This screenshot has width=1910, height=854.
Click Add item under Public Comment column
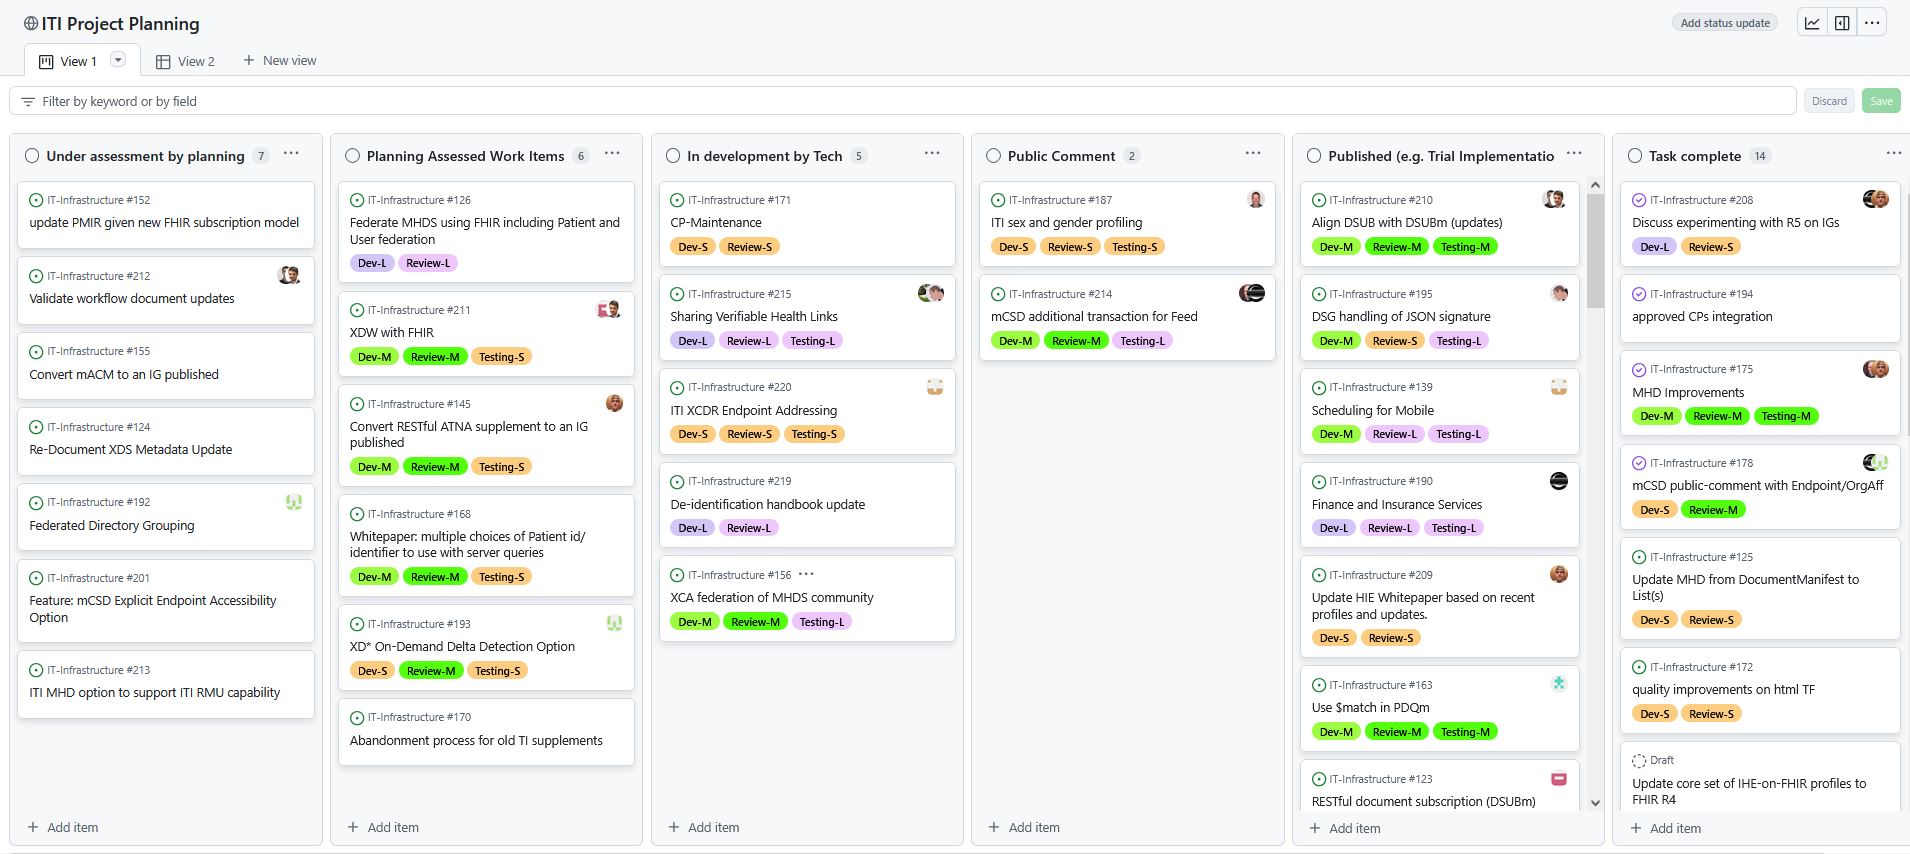(1023, 827)
